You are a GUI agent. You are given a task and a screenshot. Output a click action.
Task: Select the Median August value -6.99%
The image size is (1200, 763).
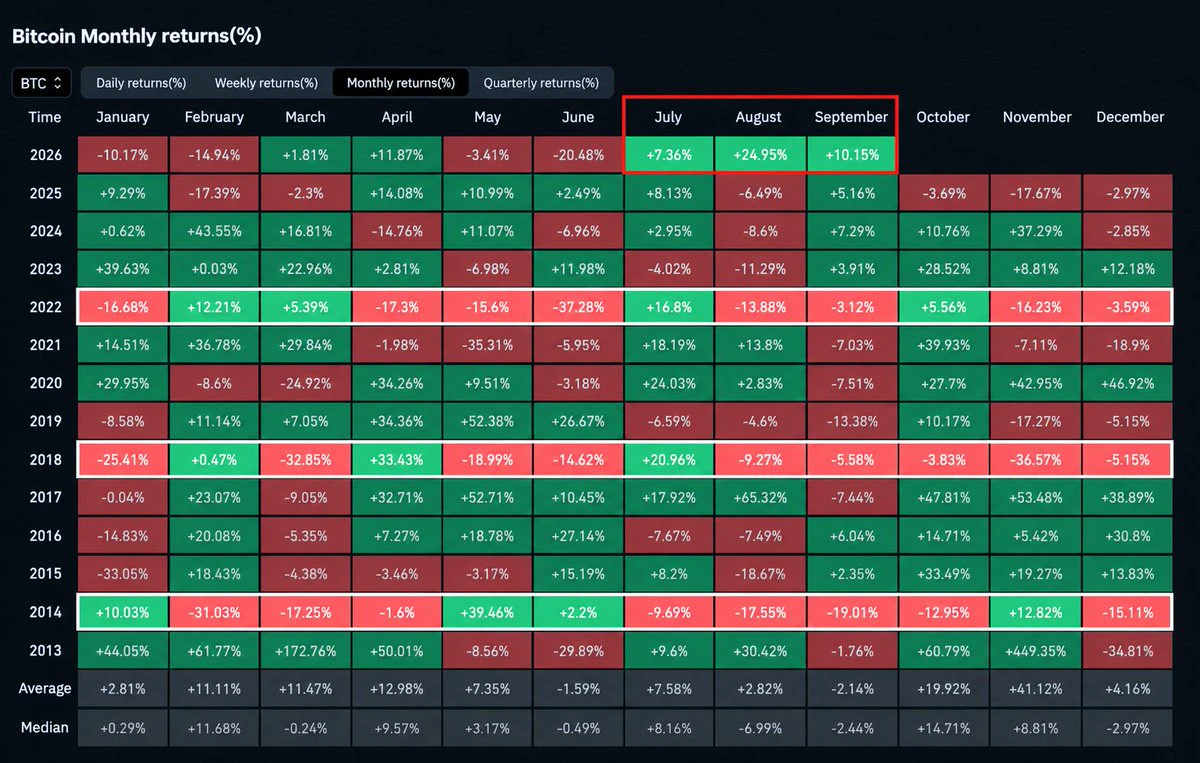(x=759, y=727)
